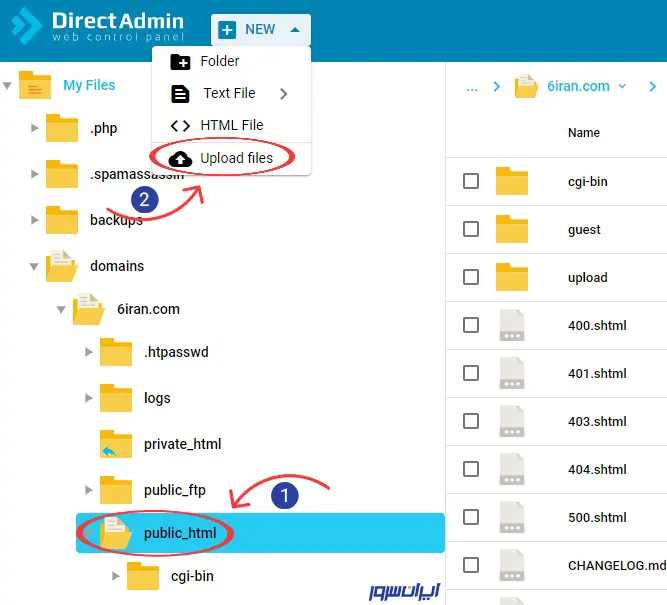Check the 500.shtml row checkbox
This screenshot has width=667, height=605.
click(471, 517)
